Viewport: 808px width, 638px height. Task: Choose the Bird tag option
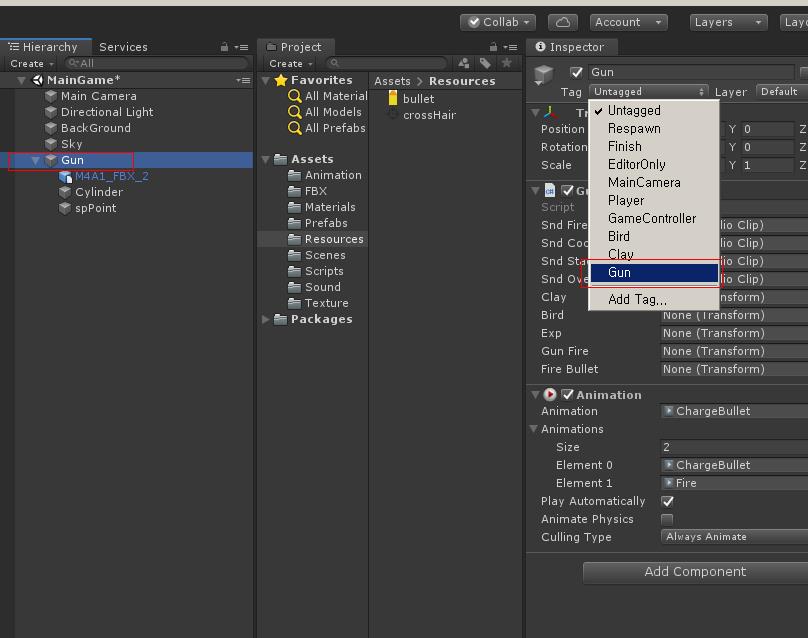[653, 237]
